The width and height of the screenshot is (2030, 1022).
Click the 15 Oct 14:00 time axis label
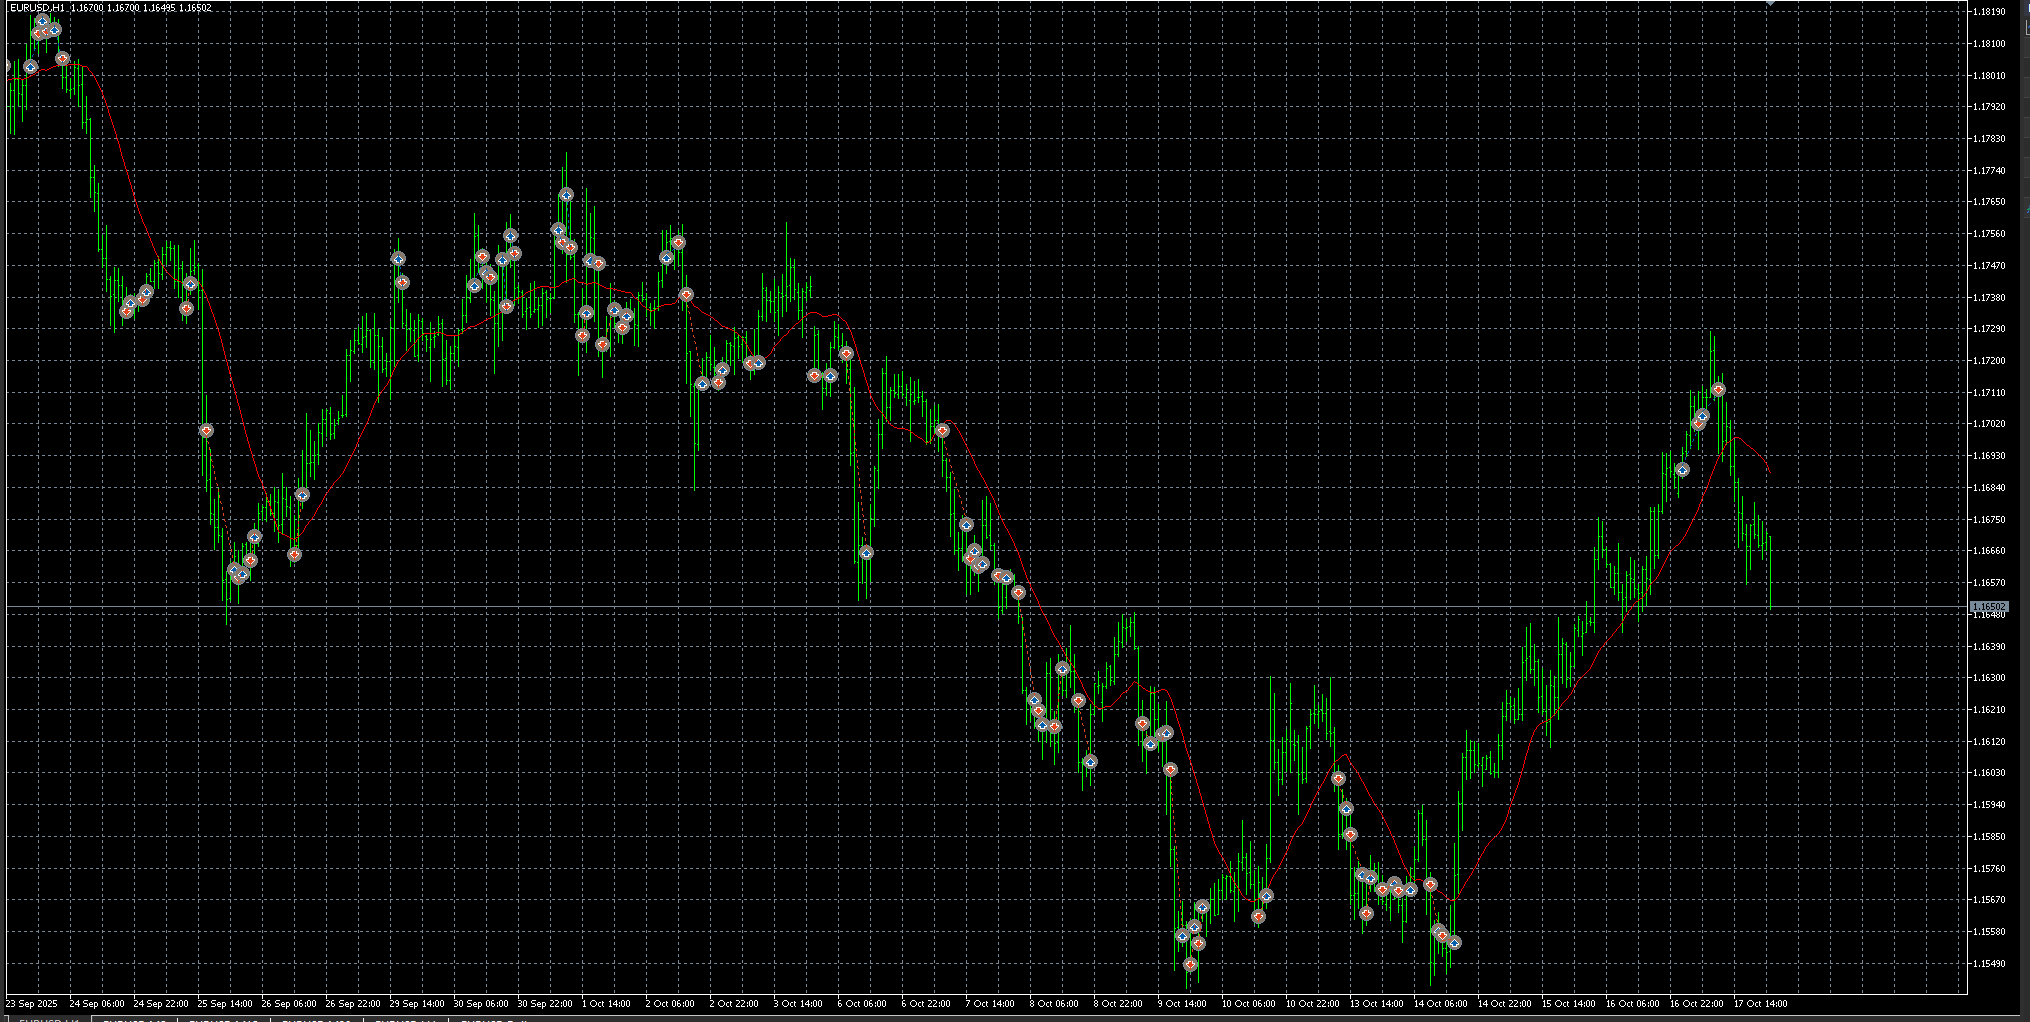[1569, 1003]
